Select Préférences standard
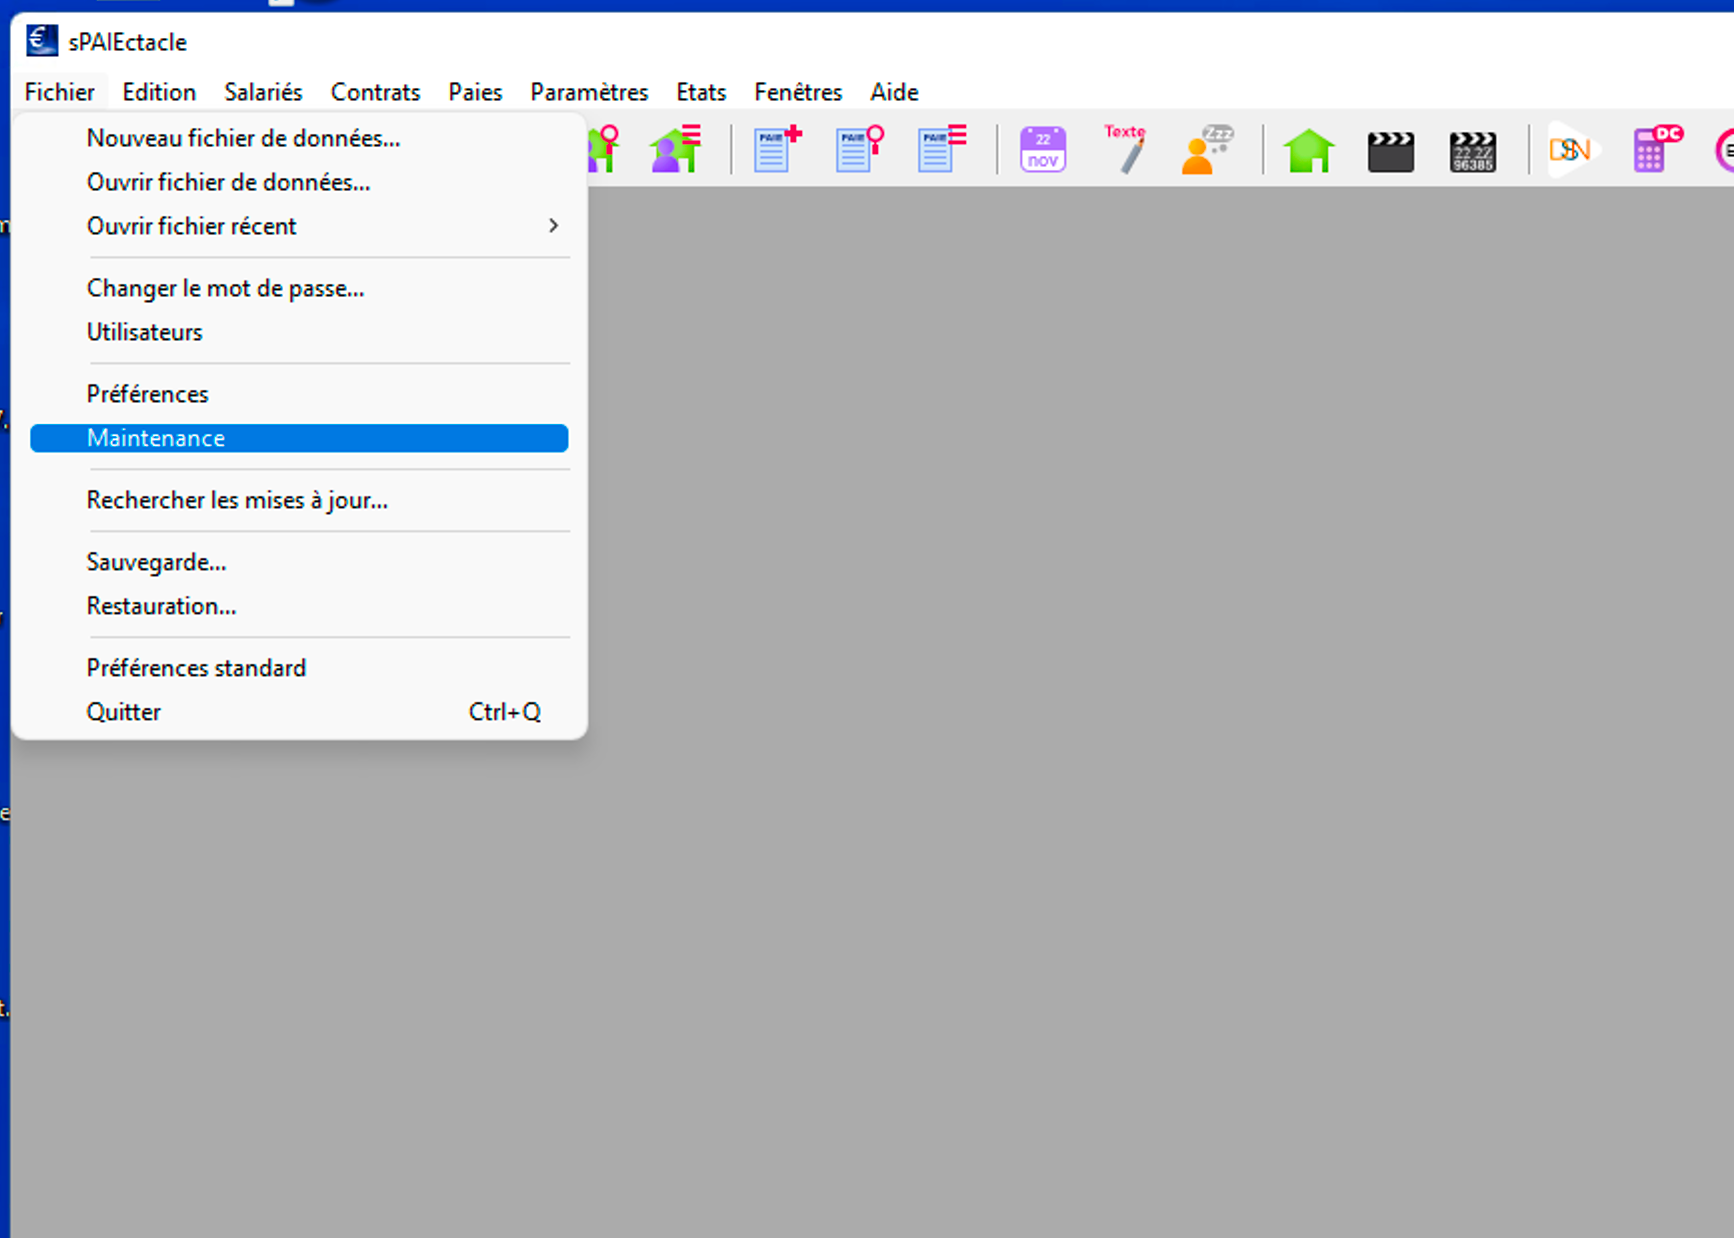 point(299,668)
